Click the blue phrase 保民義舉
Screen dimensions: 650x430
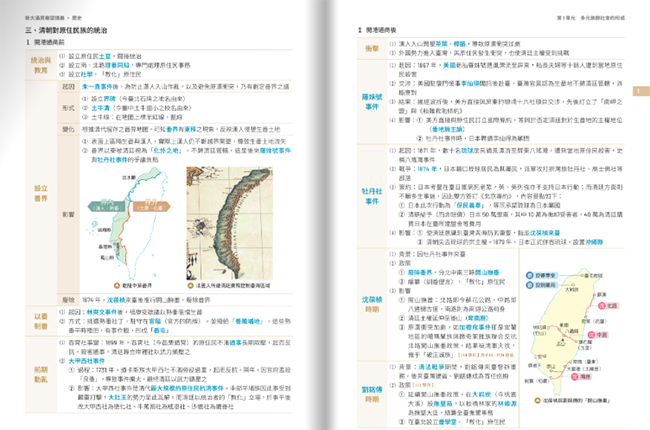[469, 205]
